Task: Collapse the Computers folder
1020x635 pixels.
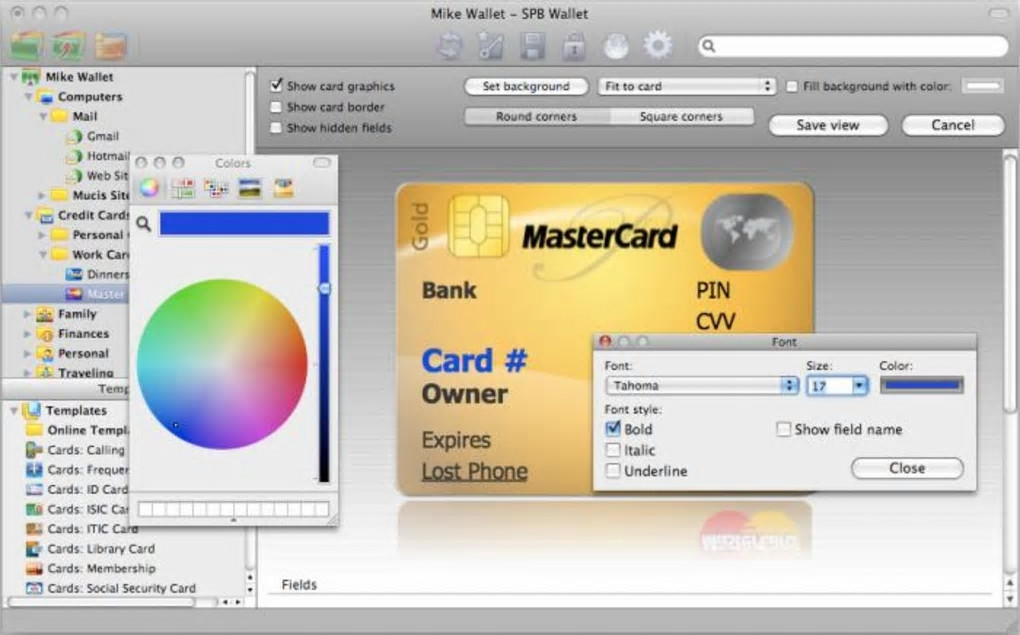Action: click(x=29, y=96)
